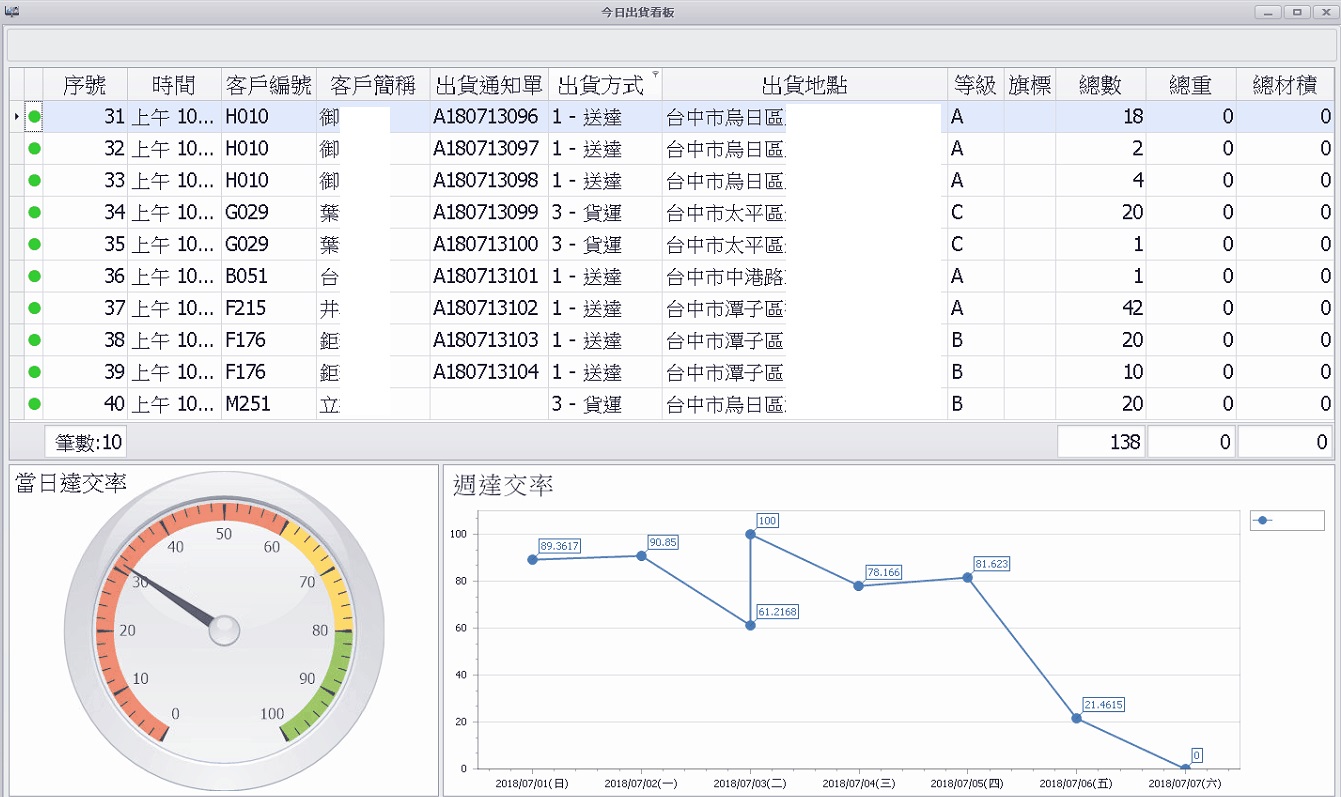Select the 等級 column header
Image resolution: width=1341 pixels, height=797 pixels.
tap(975, 85)
